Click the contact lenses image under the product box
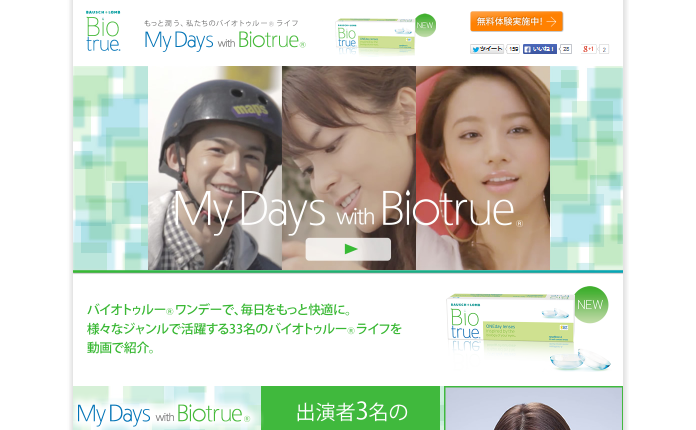 pyautogui.click(x=580, y=360)
